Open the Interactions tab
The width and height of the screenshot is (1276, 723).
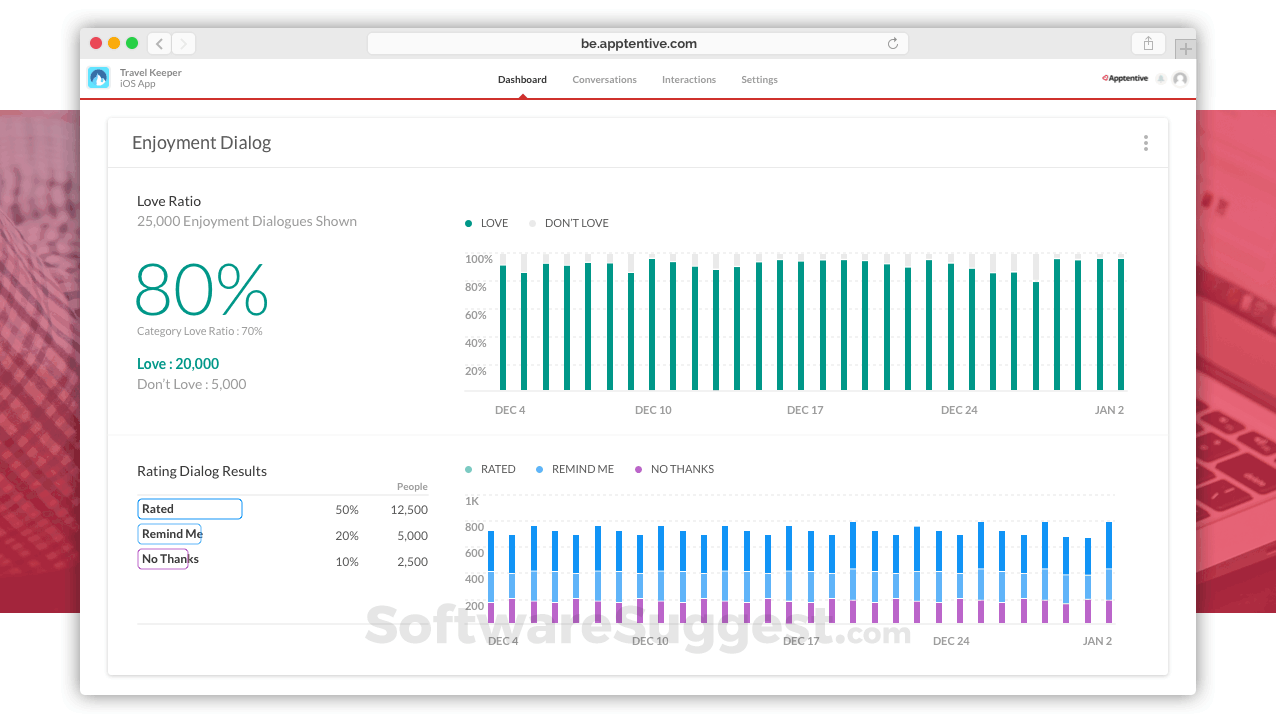point(689,79)
